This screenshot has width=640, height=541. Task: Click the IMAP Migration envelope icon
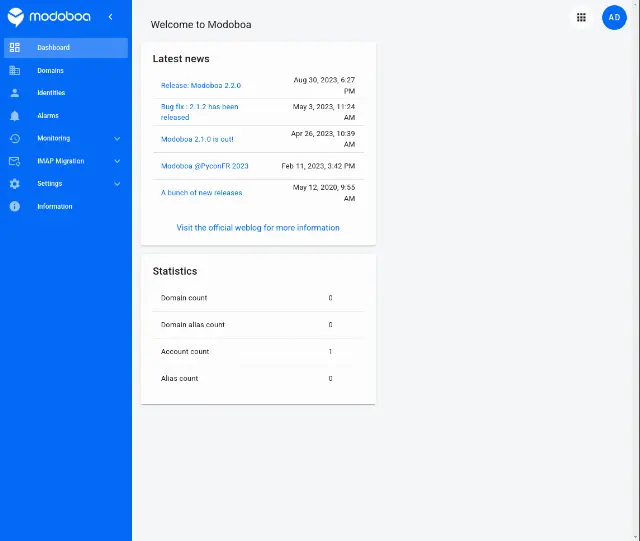[x=15, y=161]
